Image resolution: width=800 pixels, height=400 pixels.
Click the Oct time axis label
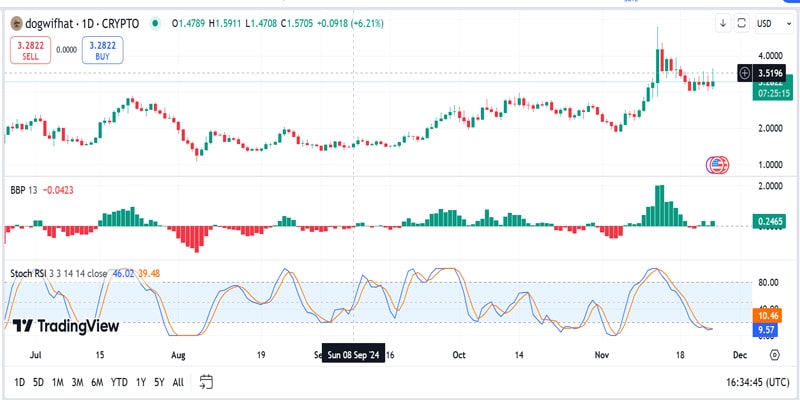tap(460, 355)
